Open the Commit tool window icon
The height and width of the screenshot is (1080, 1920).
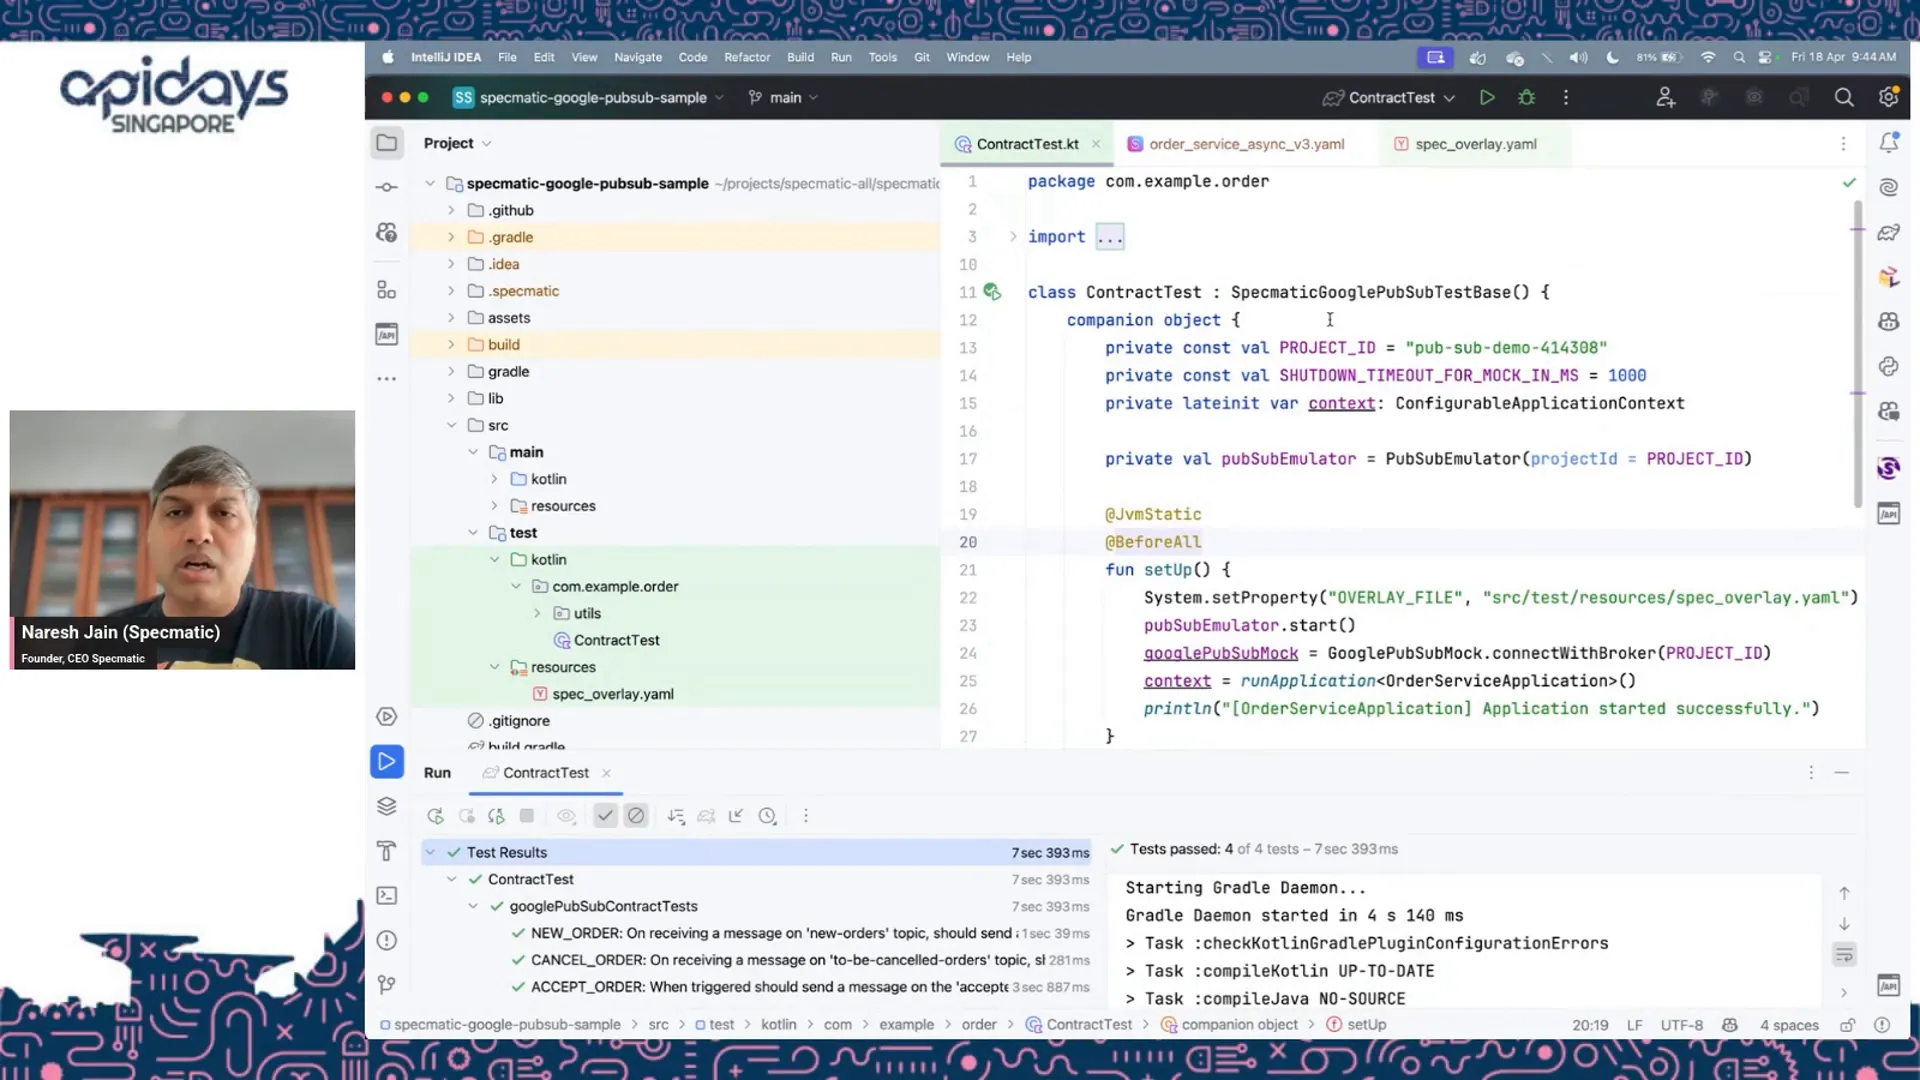tap(387, 187)
